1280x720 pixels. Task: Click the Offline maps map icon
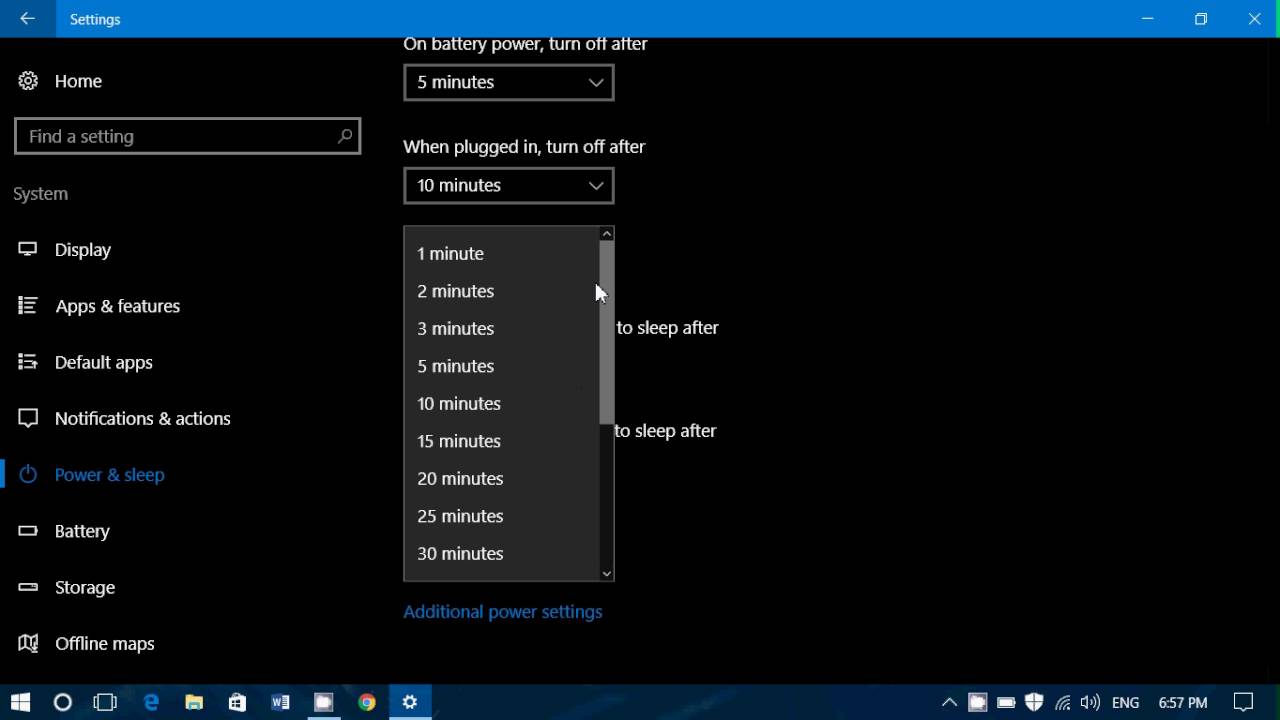point(28,642)
